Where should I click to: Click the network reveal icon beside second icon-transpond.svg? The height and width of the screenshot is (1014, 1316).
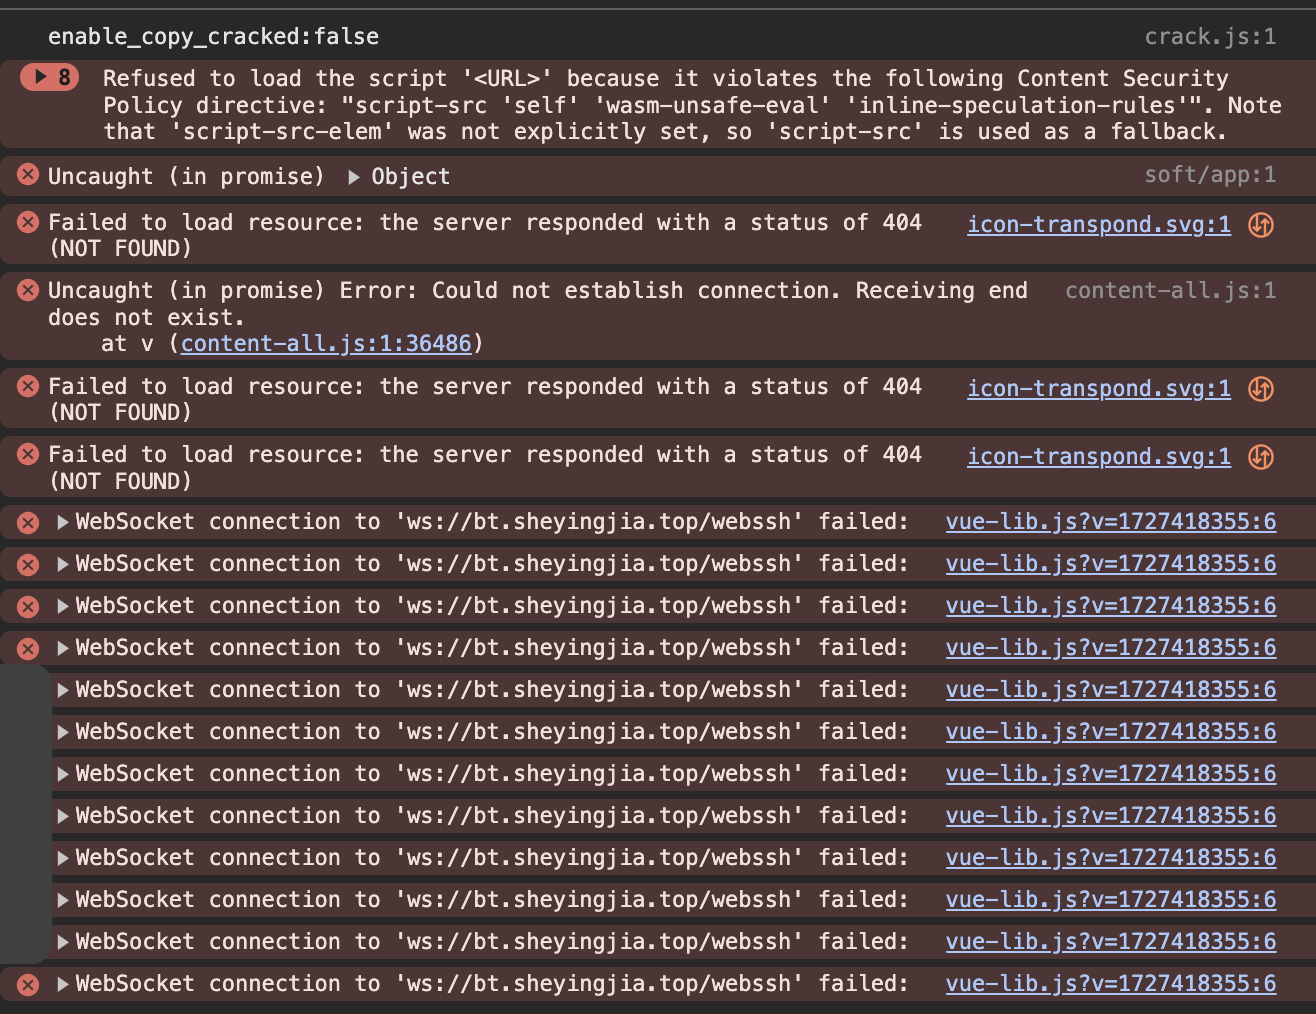1261,389
